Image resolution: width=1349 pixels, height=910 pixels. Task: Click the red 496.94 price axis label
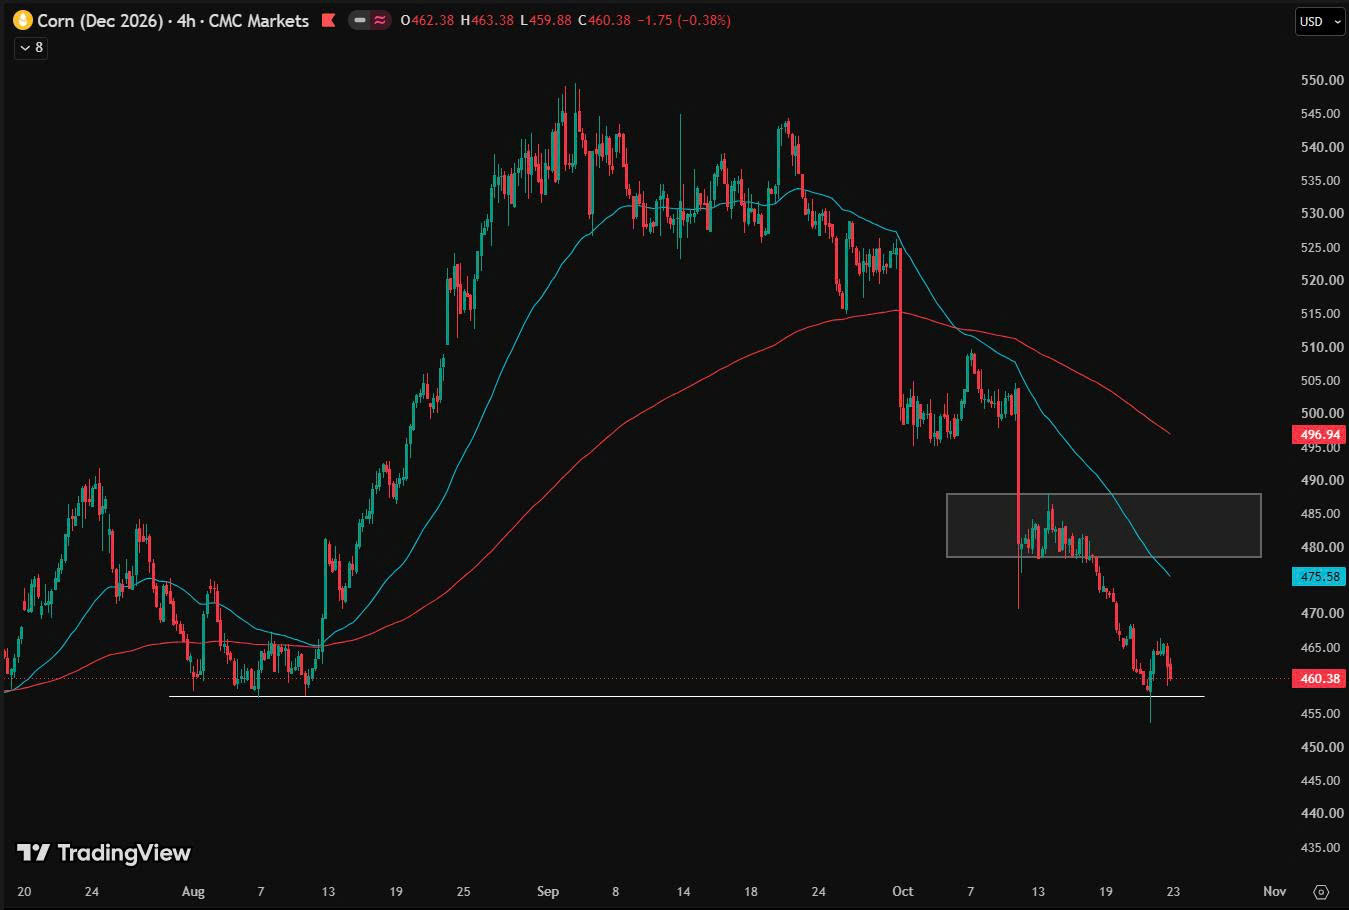pyautogui.click(x=1320, y=435)
